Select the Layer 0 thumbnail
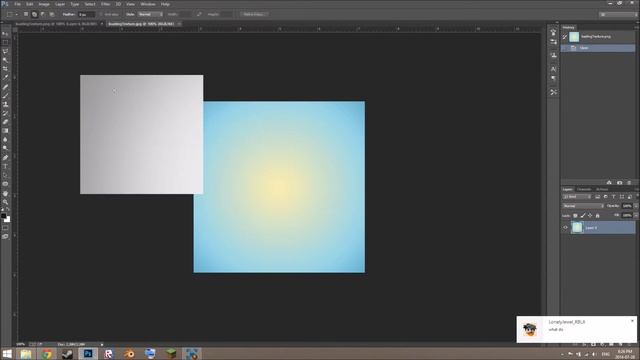The height and width of the screenshot is (360, 640). point(577,227)
